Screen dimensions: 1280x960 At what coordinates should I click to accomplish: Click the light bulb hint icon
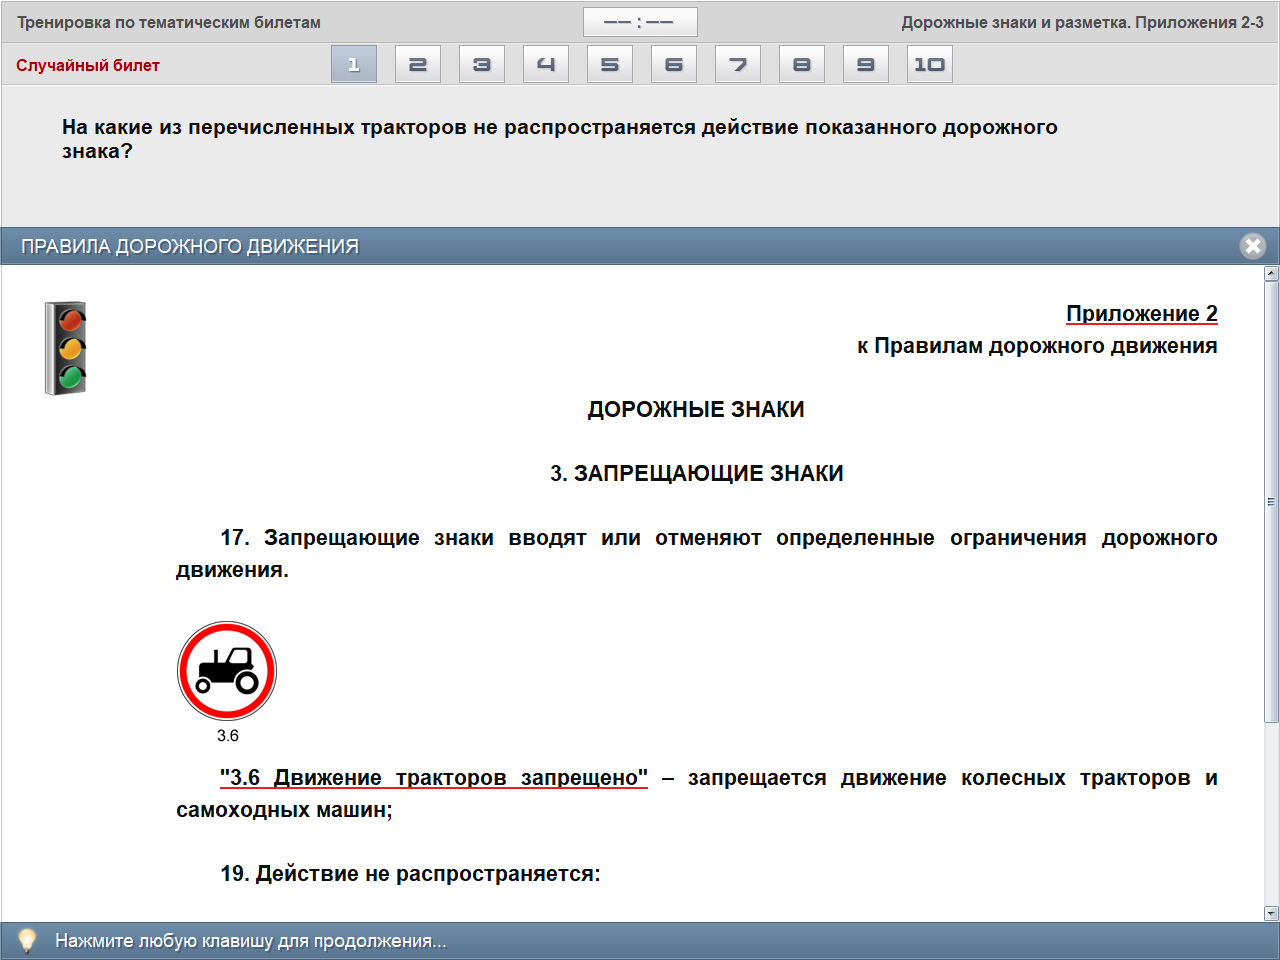27,941
